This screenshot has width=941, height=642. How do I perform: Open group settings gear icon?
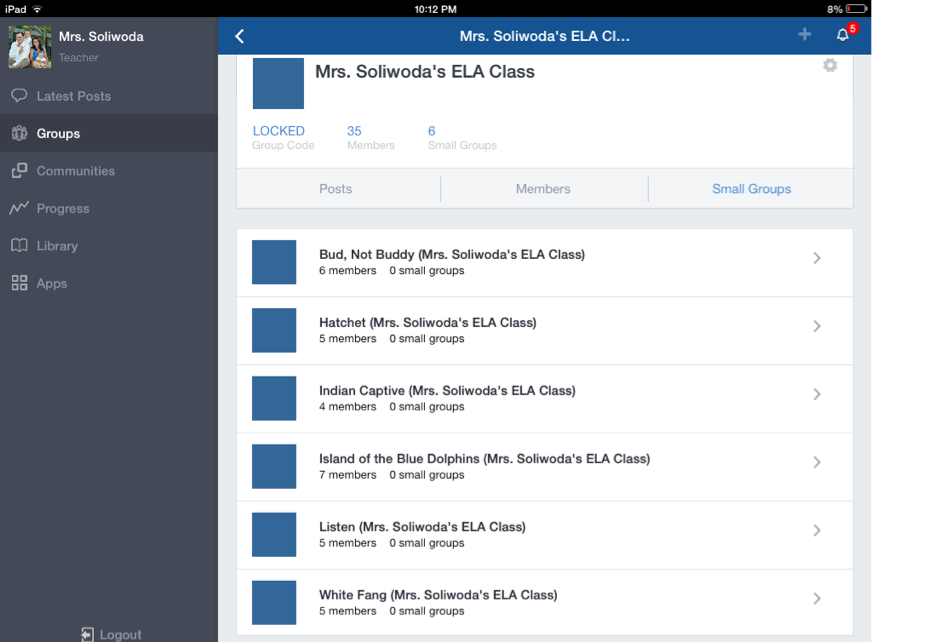click(x=829, y=66)
